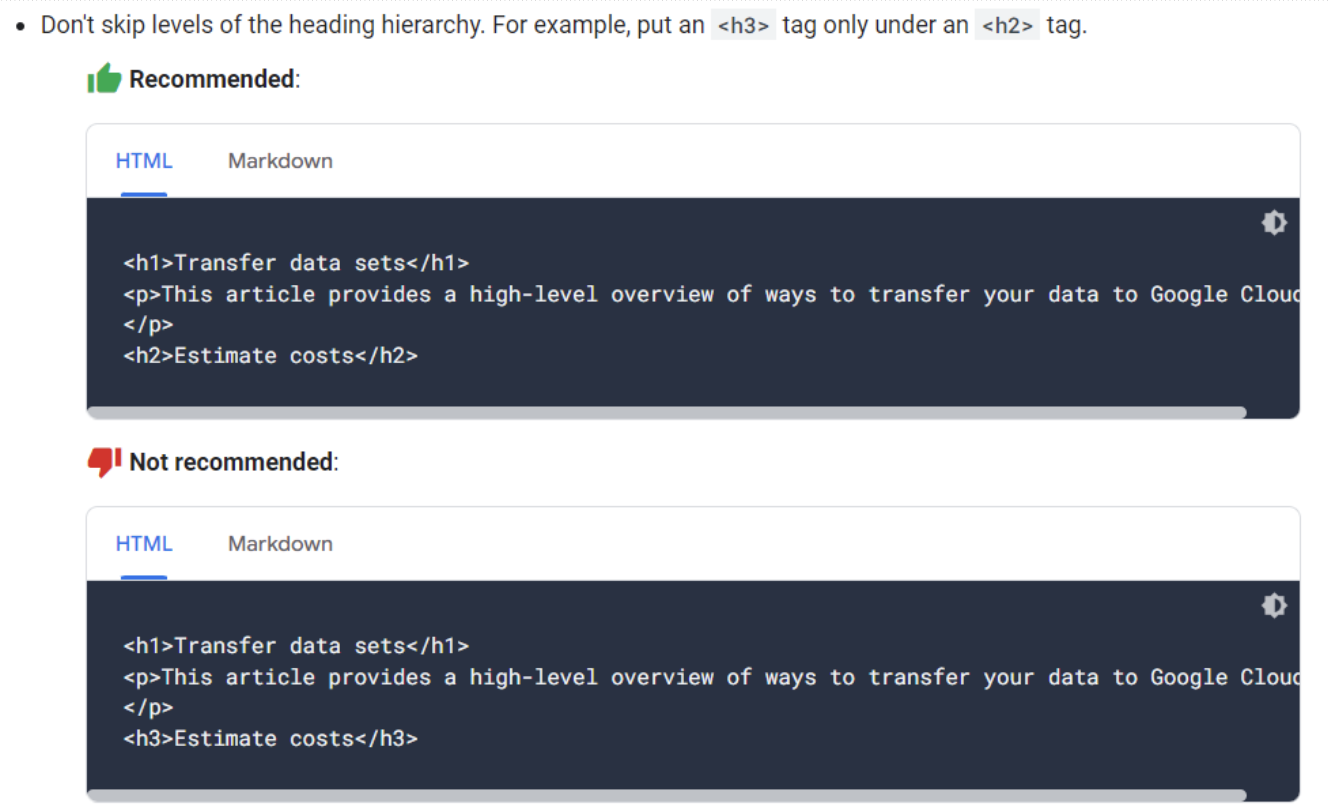Click Transfer data sets h1 line in Not recommended block
This screenshot has height=810, width=1330.
pyautogui.click(x=296, y=646)
